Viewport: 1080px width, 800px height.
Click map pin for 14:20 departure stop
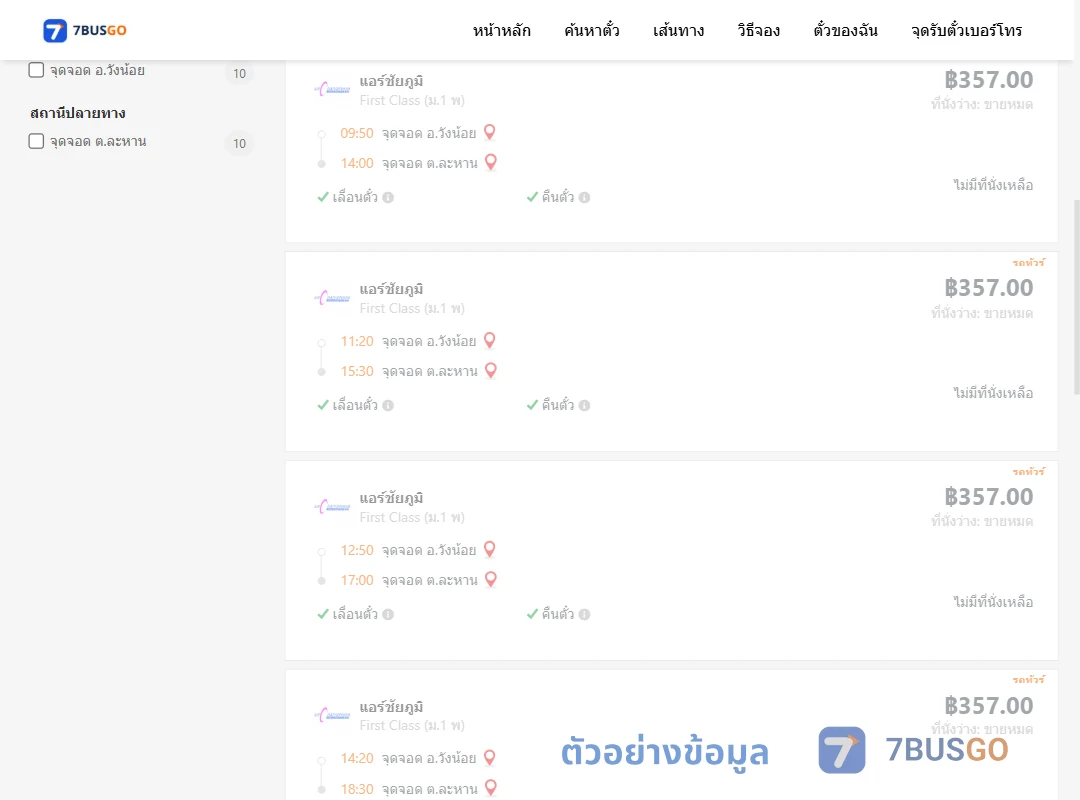point(490,757)
